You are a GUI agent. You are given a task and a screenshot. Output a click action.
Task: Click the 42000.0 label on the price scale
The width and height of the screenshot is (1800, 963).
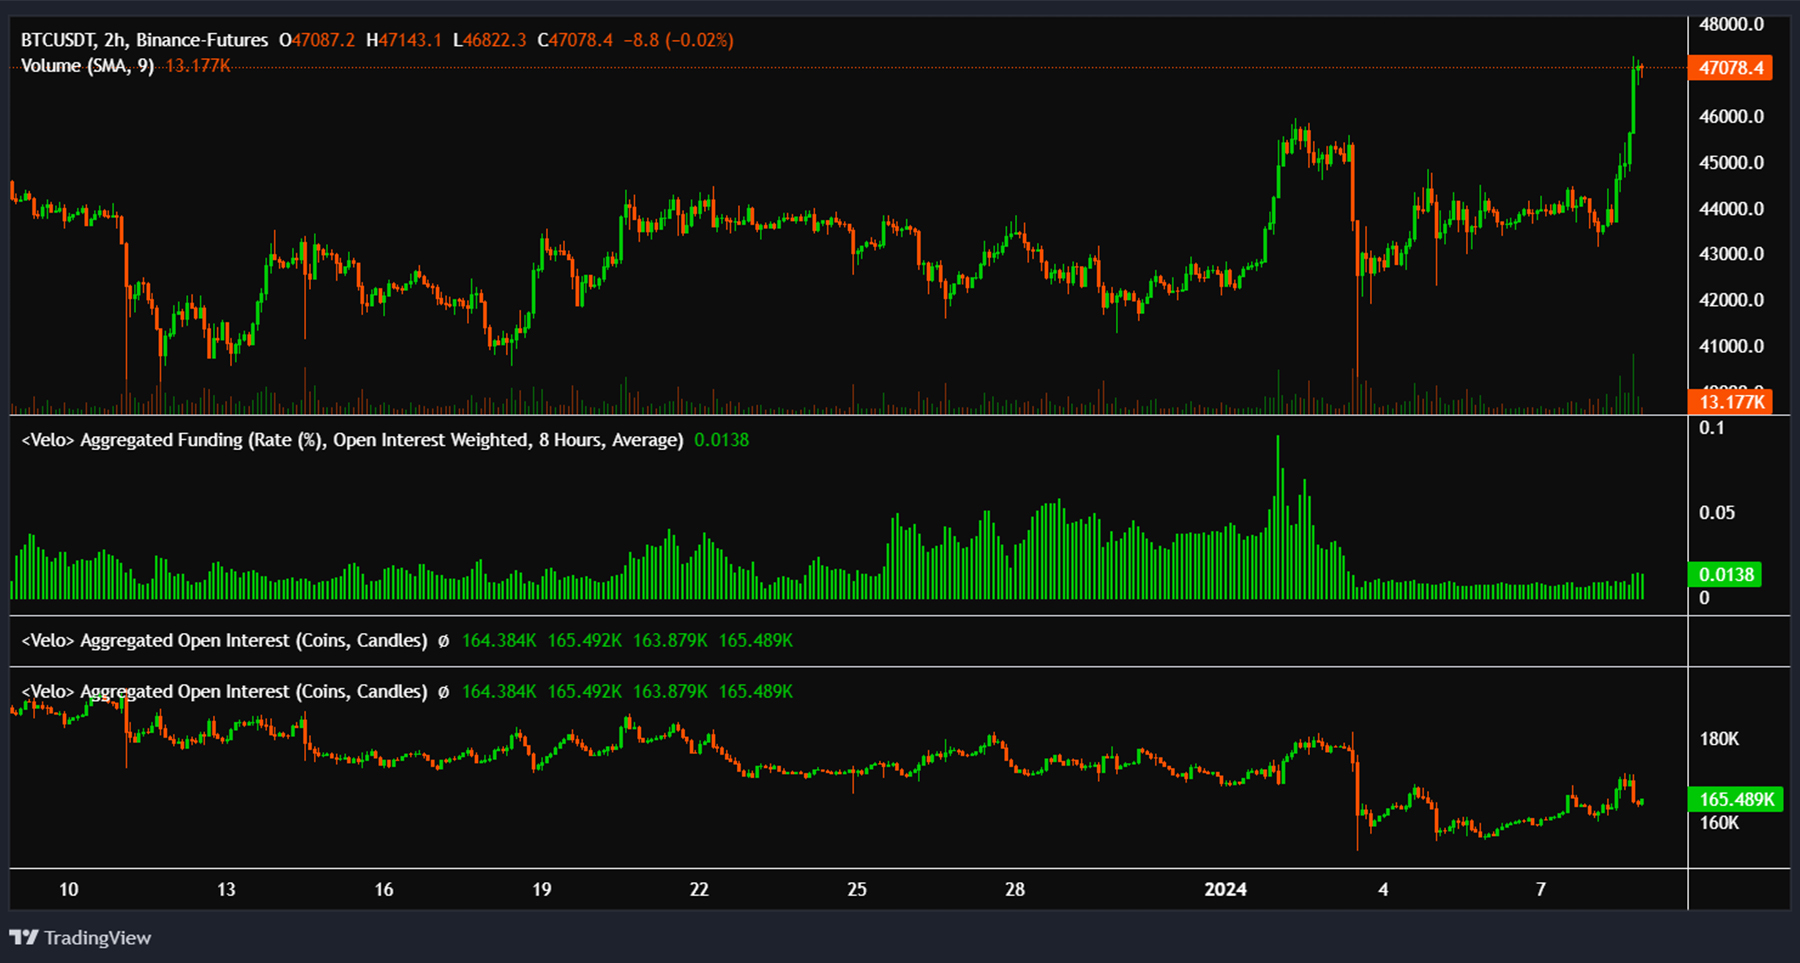click(1731, 300)
